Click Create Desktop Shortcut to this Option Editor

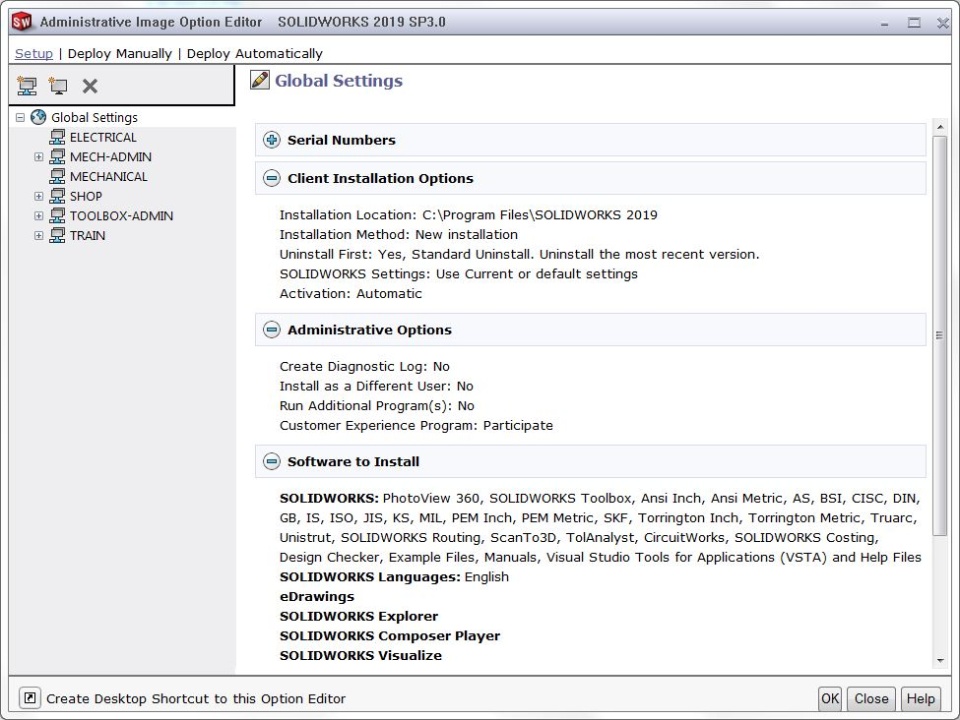click(195, 699)
